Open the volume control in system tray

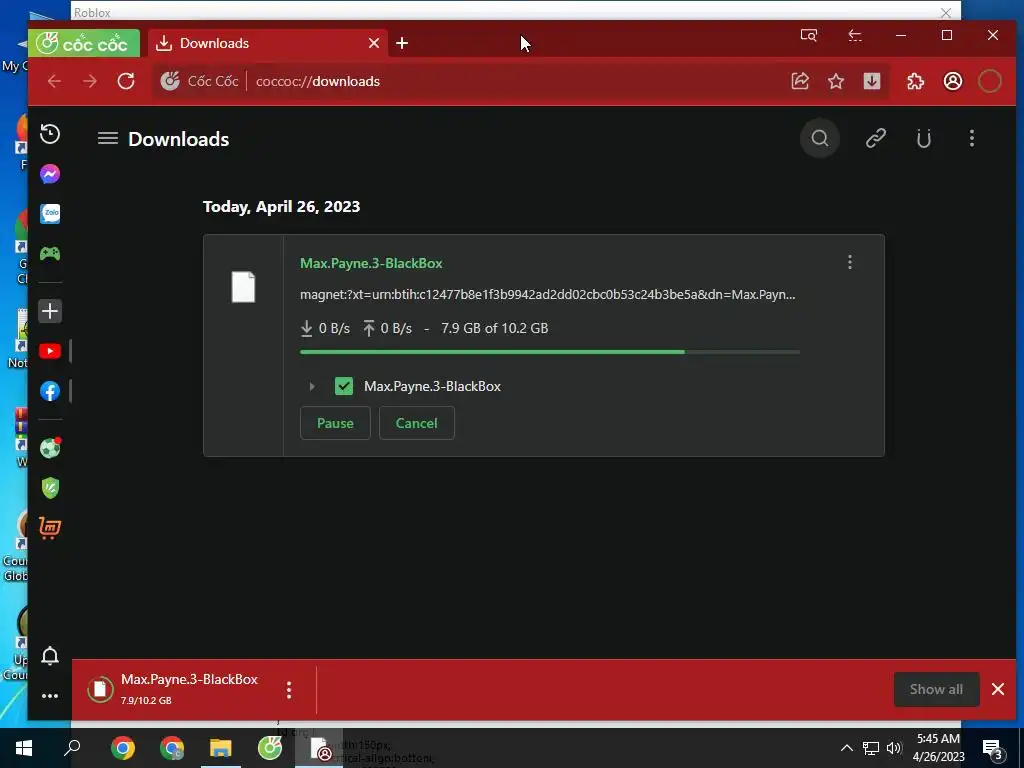[894, 748]
